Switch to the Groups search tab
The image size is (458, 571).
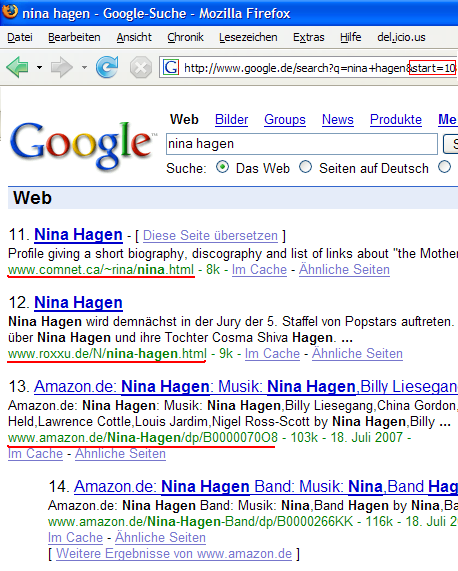coord(285,119)
